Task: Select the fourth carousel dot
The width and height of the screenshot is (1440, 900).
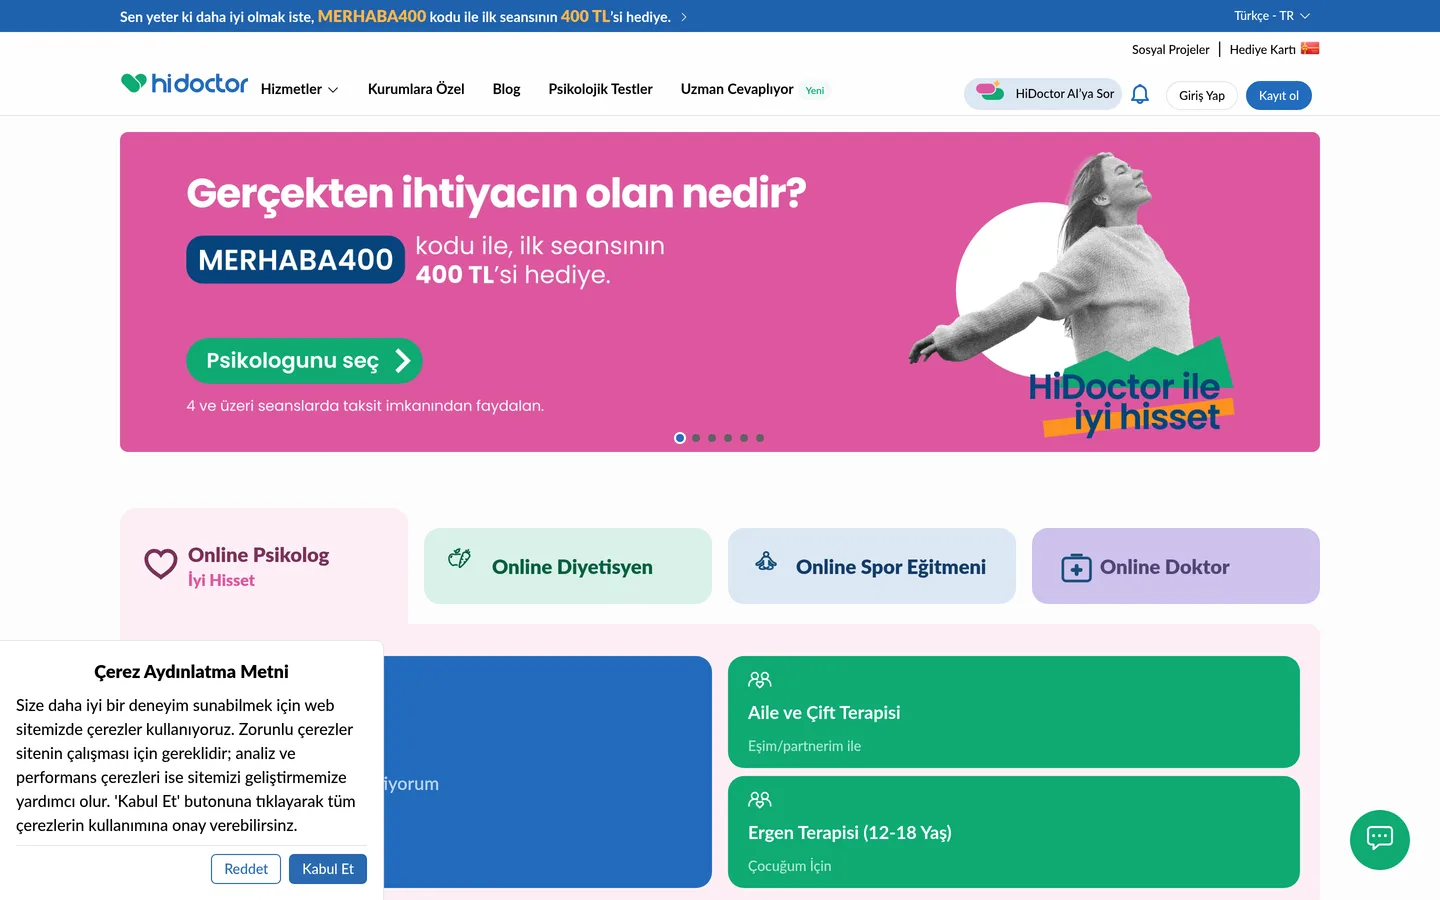Action: point(728,438)
